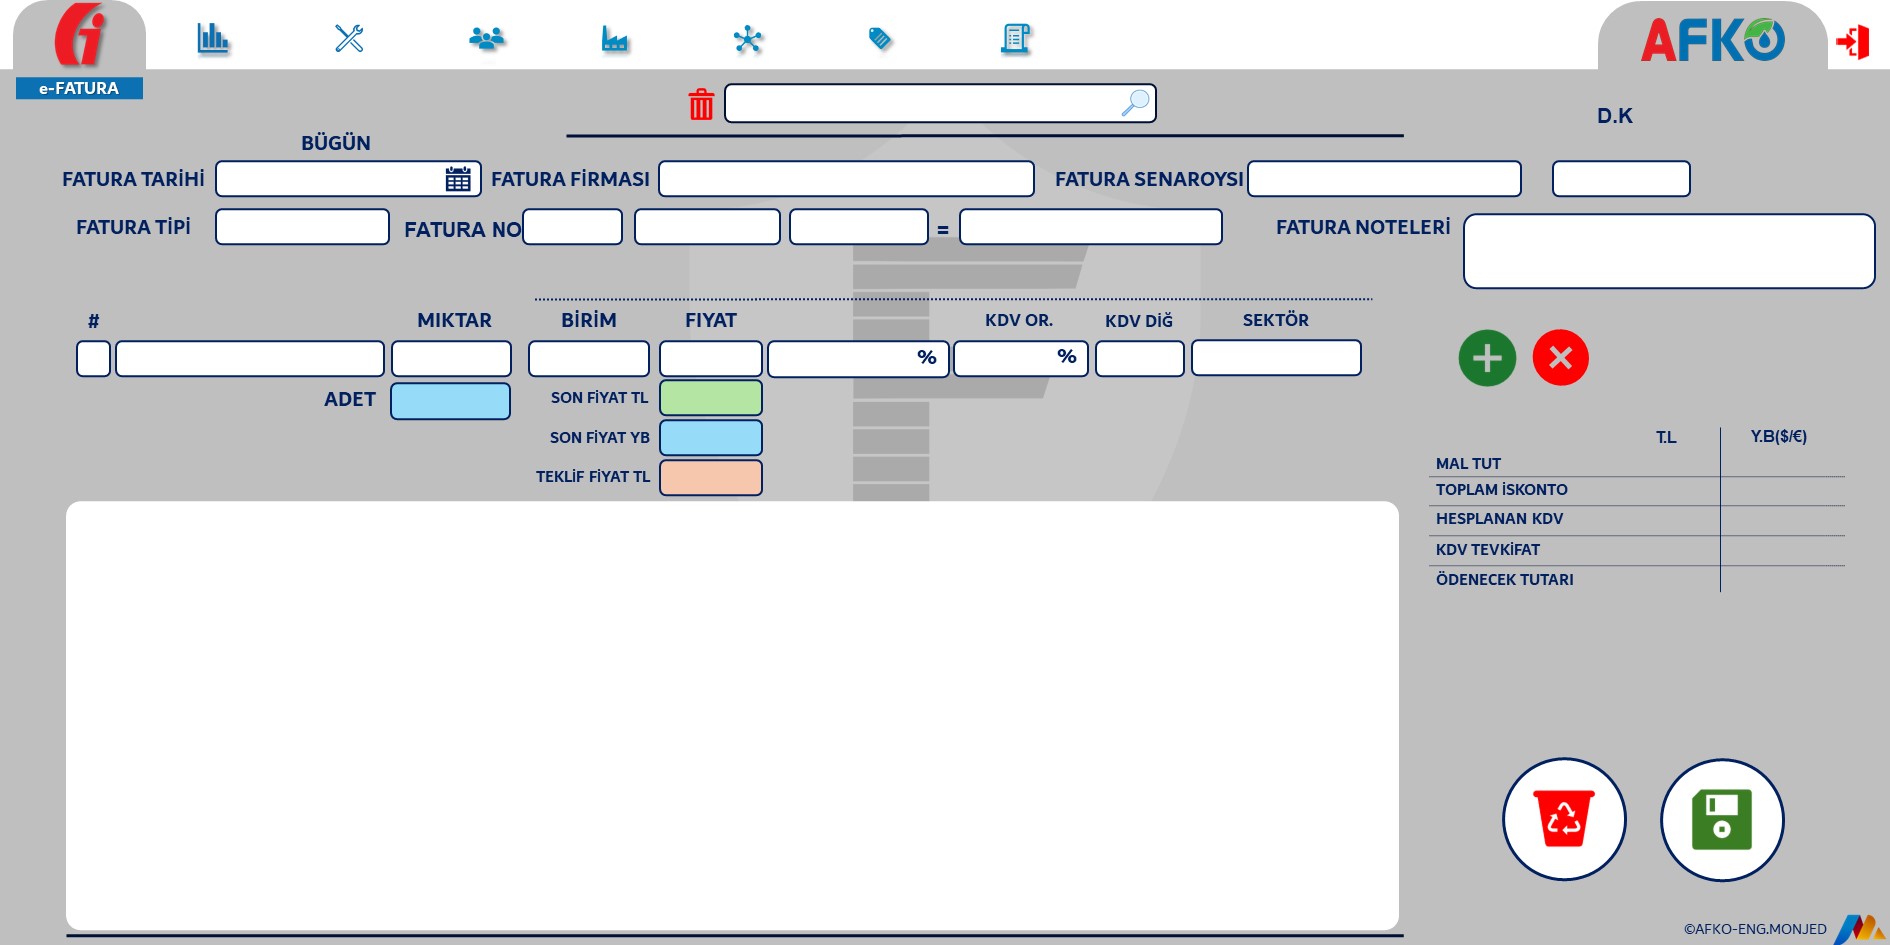1890x945 pixels.
Task: Open the network nodes icon
Action: tap(748, 39)
